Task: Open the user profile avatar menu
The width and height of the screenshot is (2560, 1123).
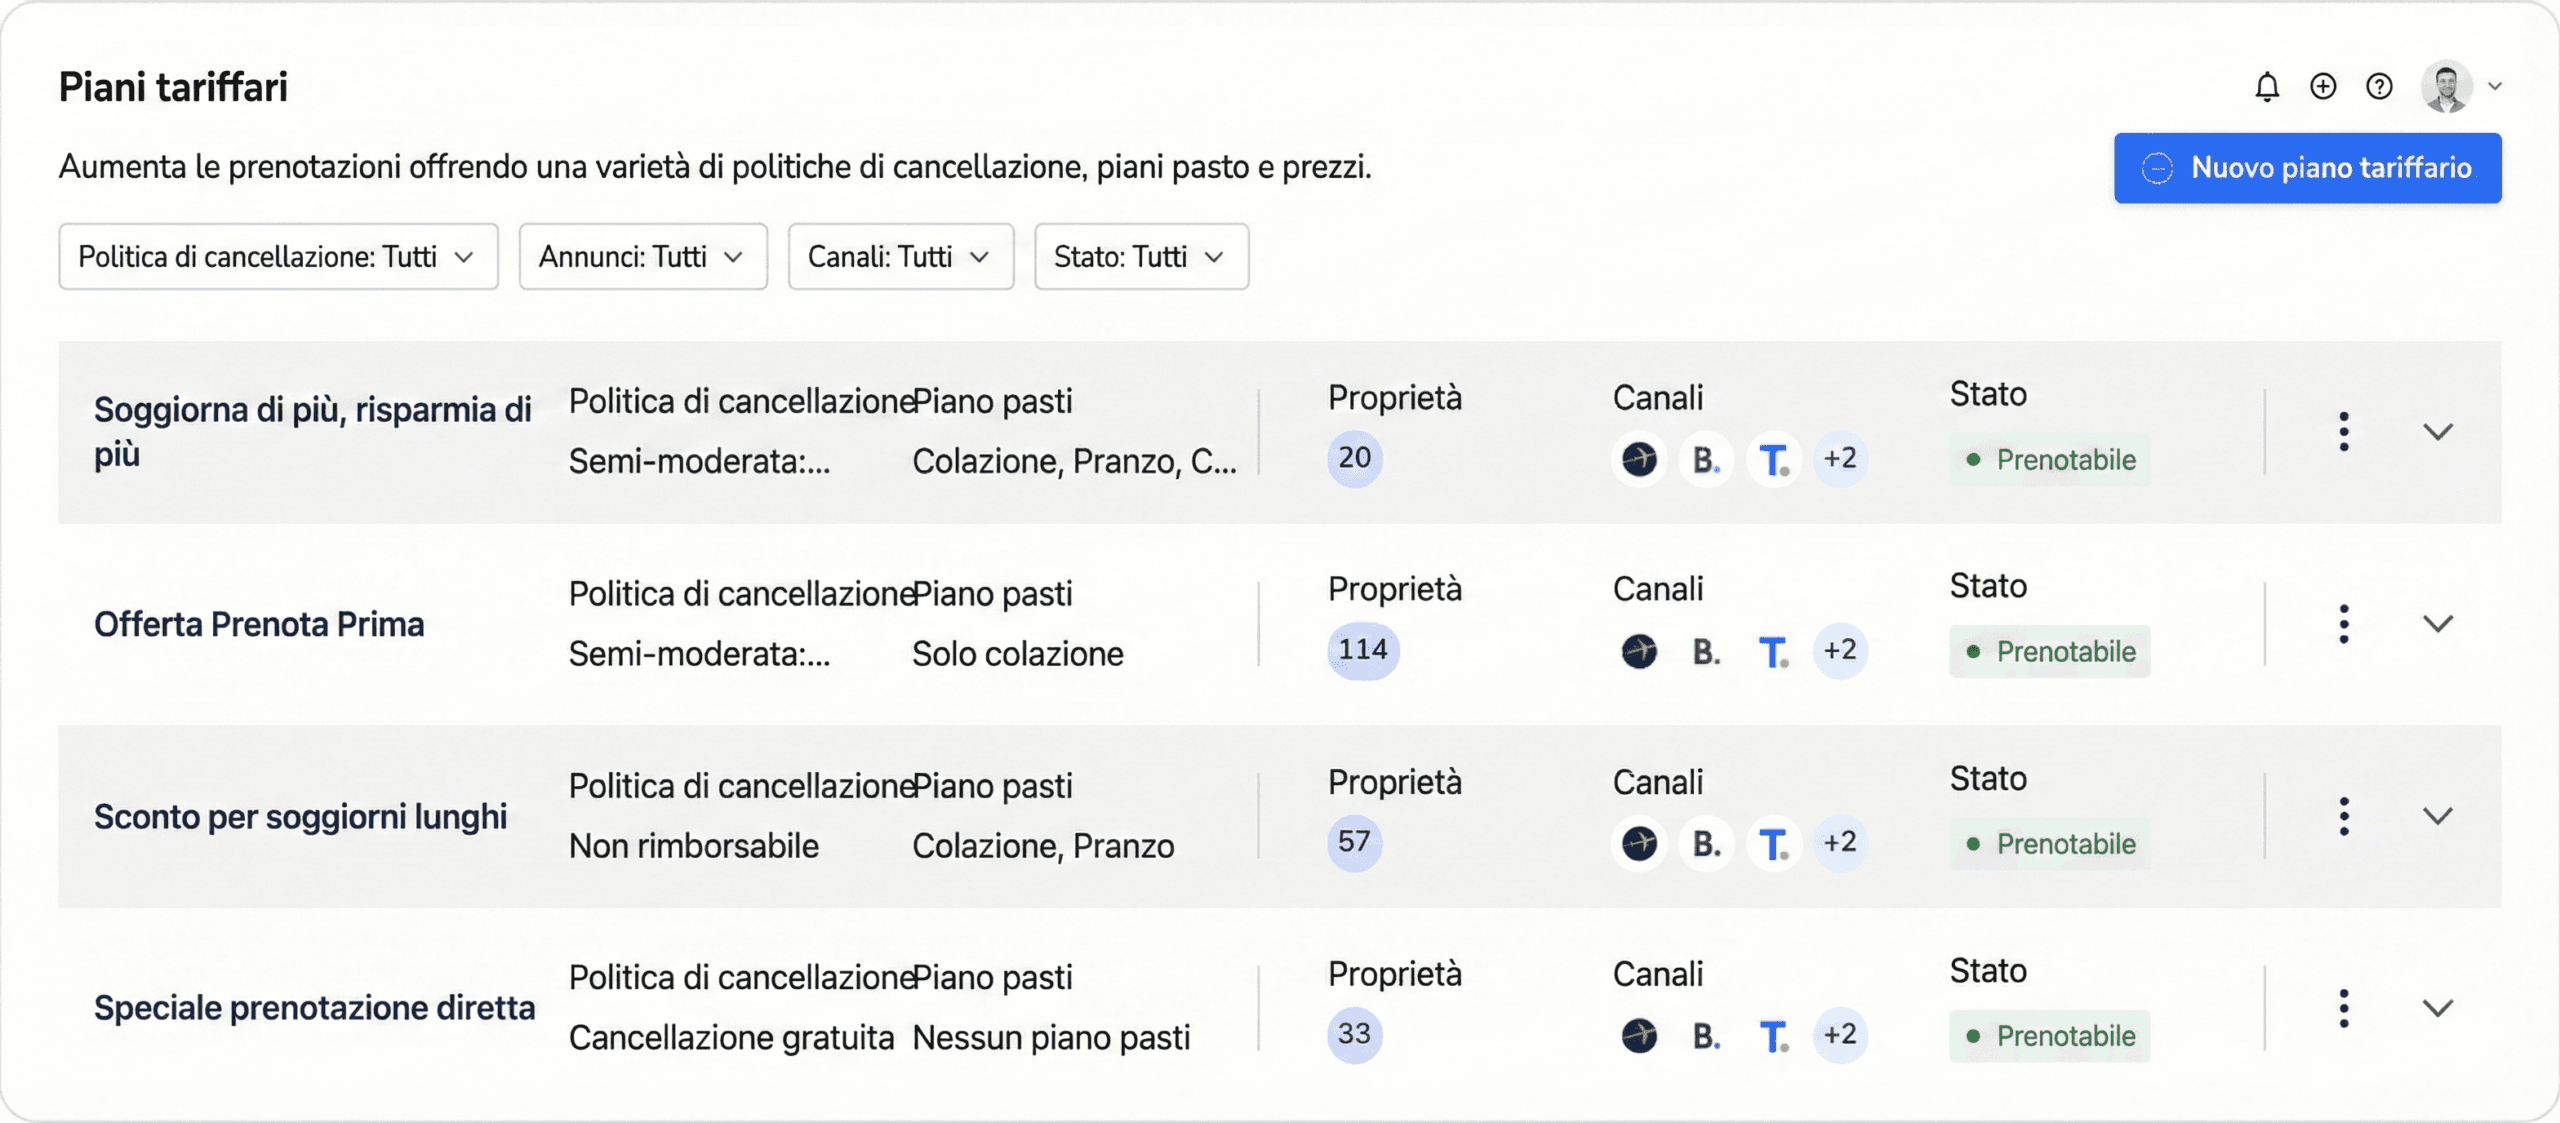Action: (2459, 87)
